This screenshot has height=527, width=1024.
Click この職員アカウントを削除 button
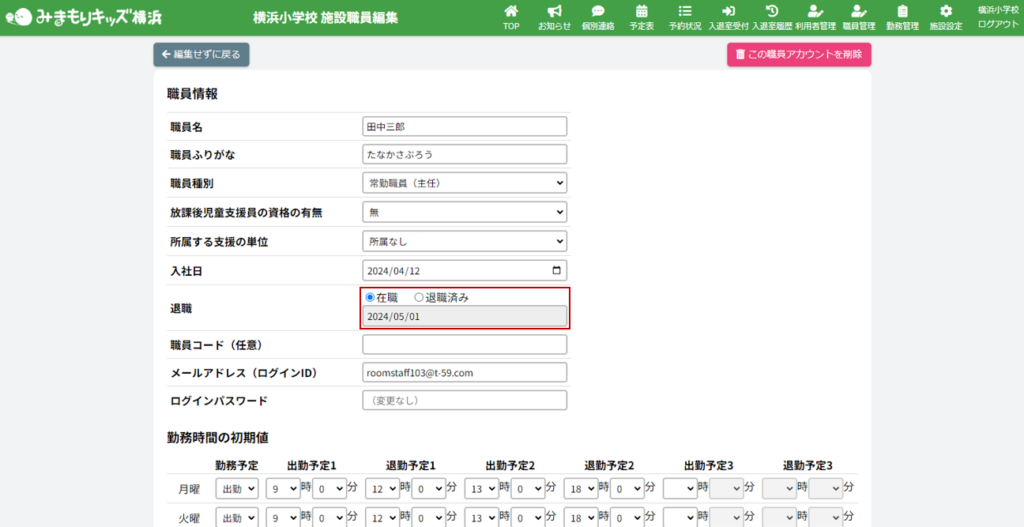(798, 55)
